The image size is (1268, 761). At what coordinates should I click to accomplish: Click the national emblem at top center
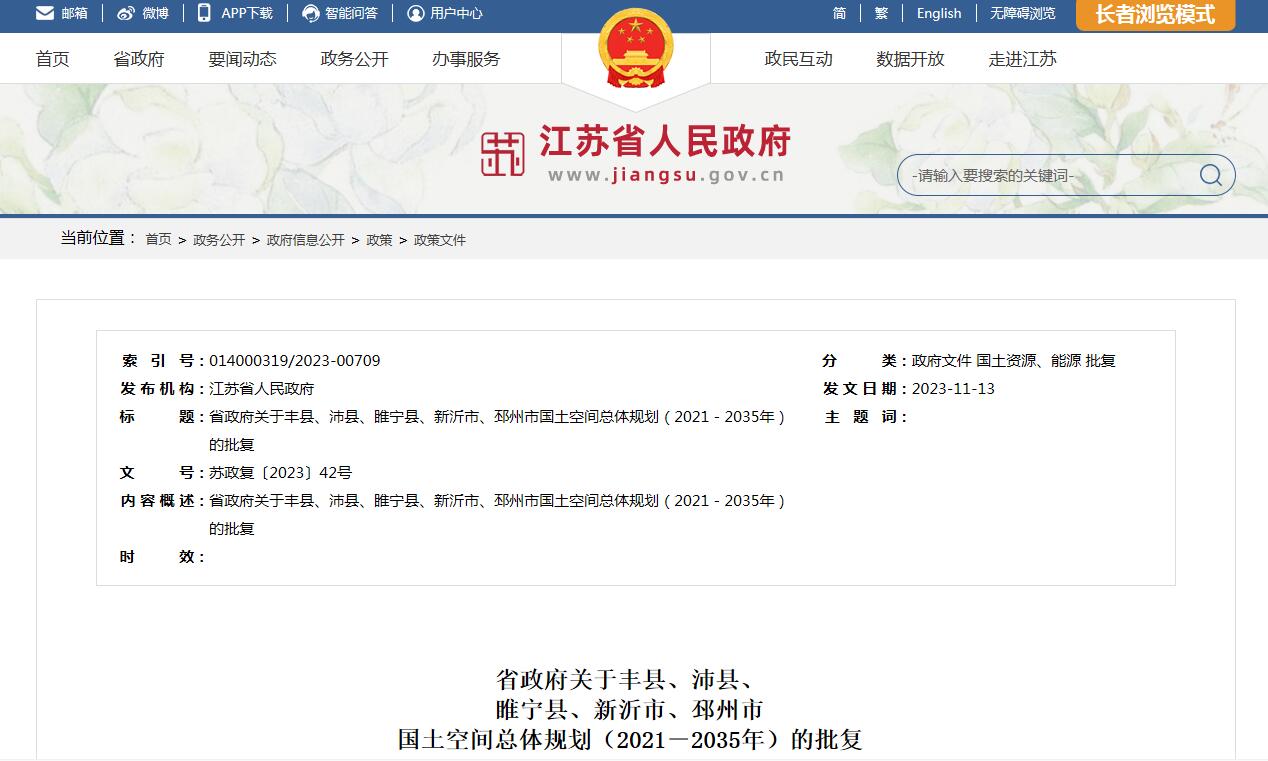(635, 48)
